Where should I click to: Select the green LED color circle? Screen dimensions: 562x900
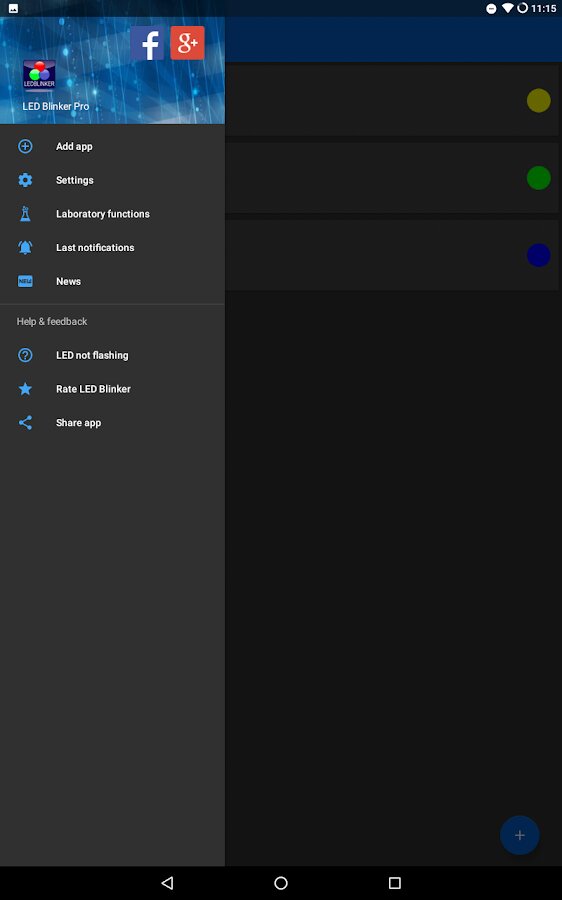click(x=538, y=178)
